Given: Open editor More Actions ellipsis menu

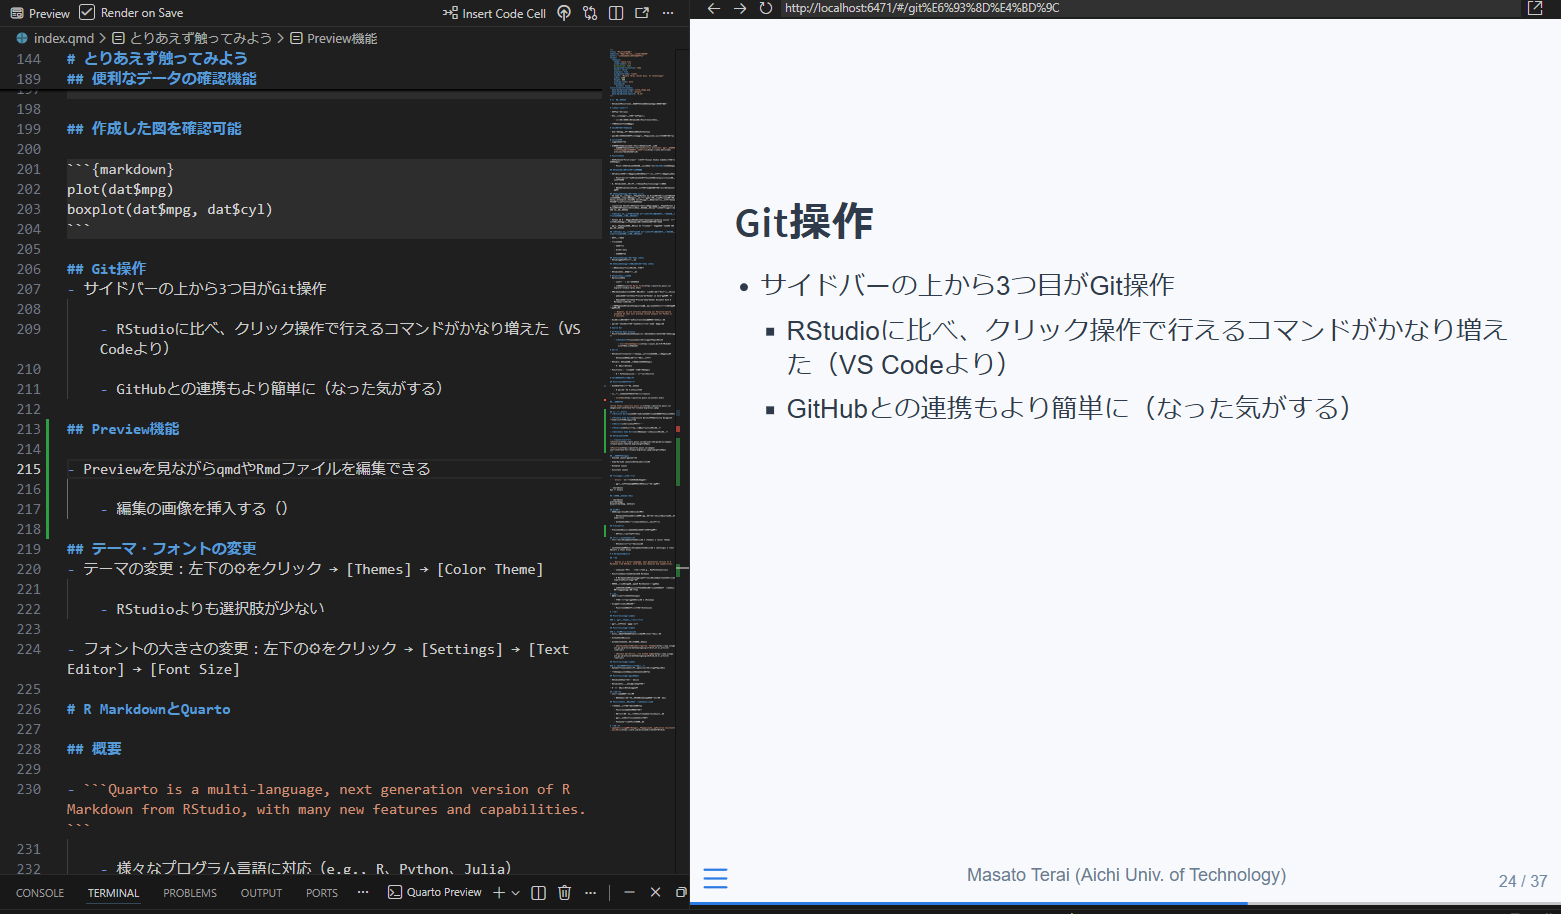Looking at the screenshot, I should point(668,13).
